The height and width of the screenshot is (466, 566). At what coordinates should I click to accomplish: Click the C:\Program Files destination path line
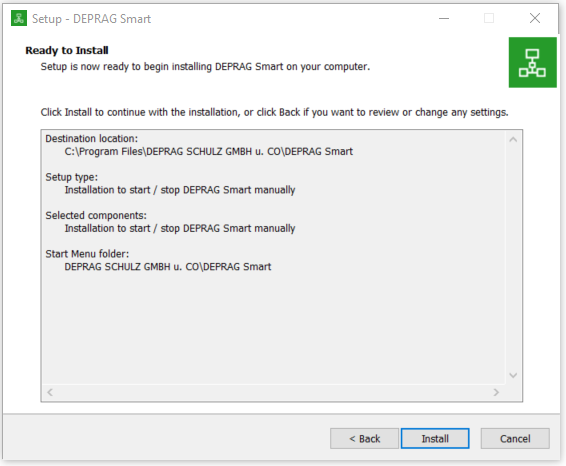coord(209,152)
